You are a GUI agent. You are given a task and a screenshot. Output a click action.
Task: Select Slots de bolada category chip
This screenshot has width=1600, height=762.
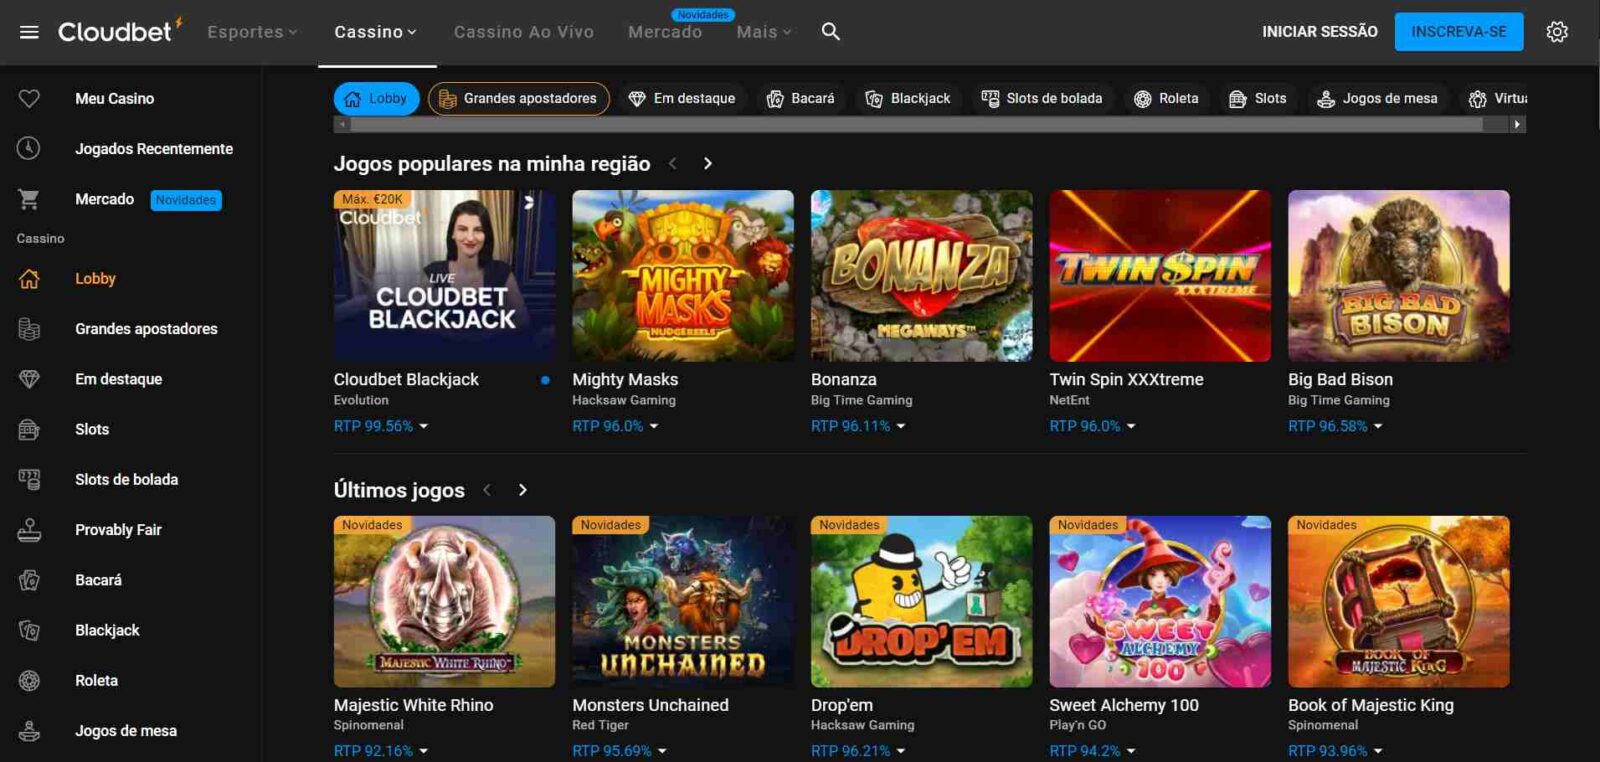pyautogui.click(x=1042, y=98)
